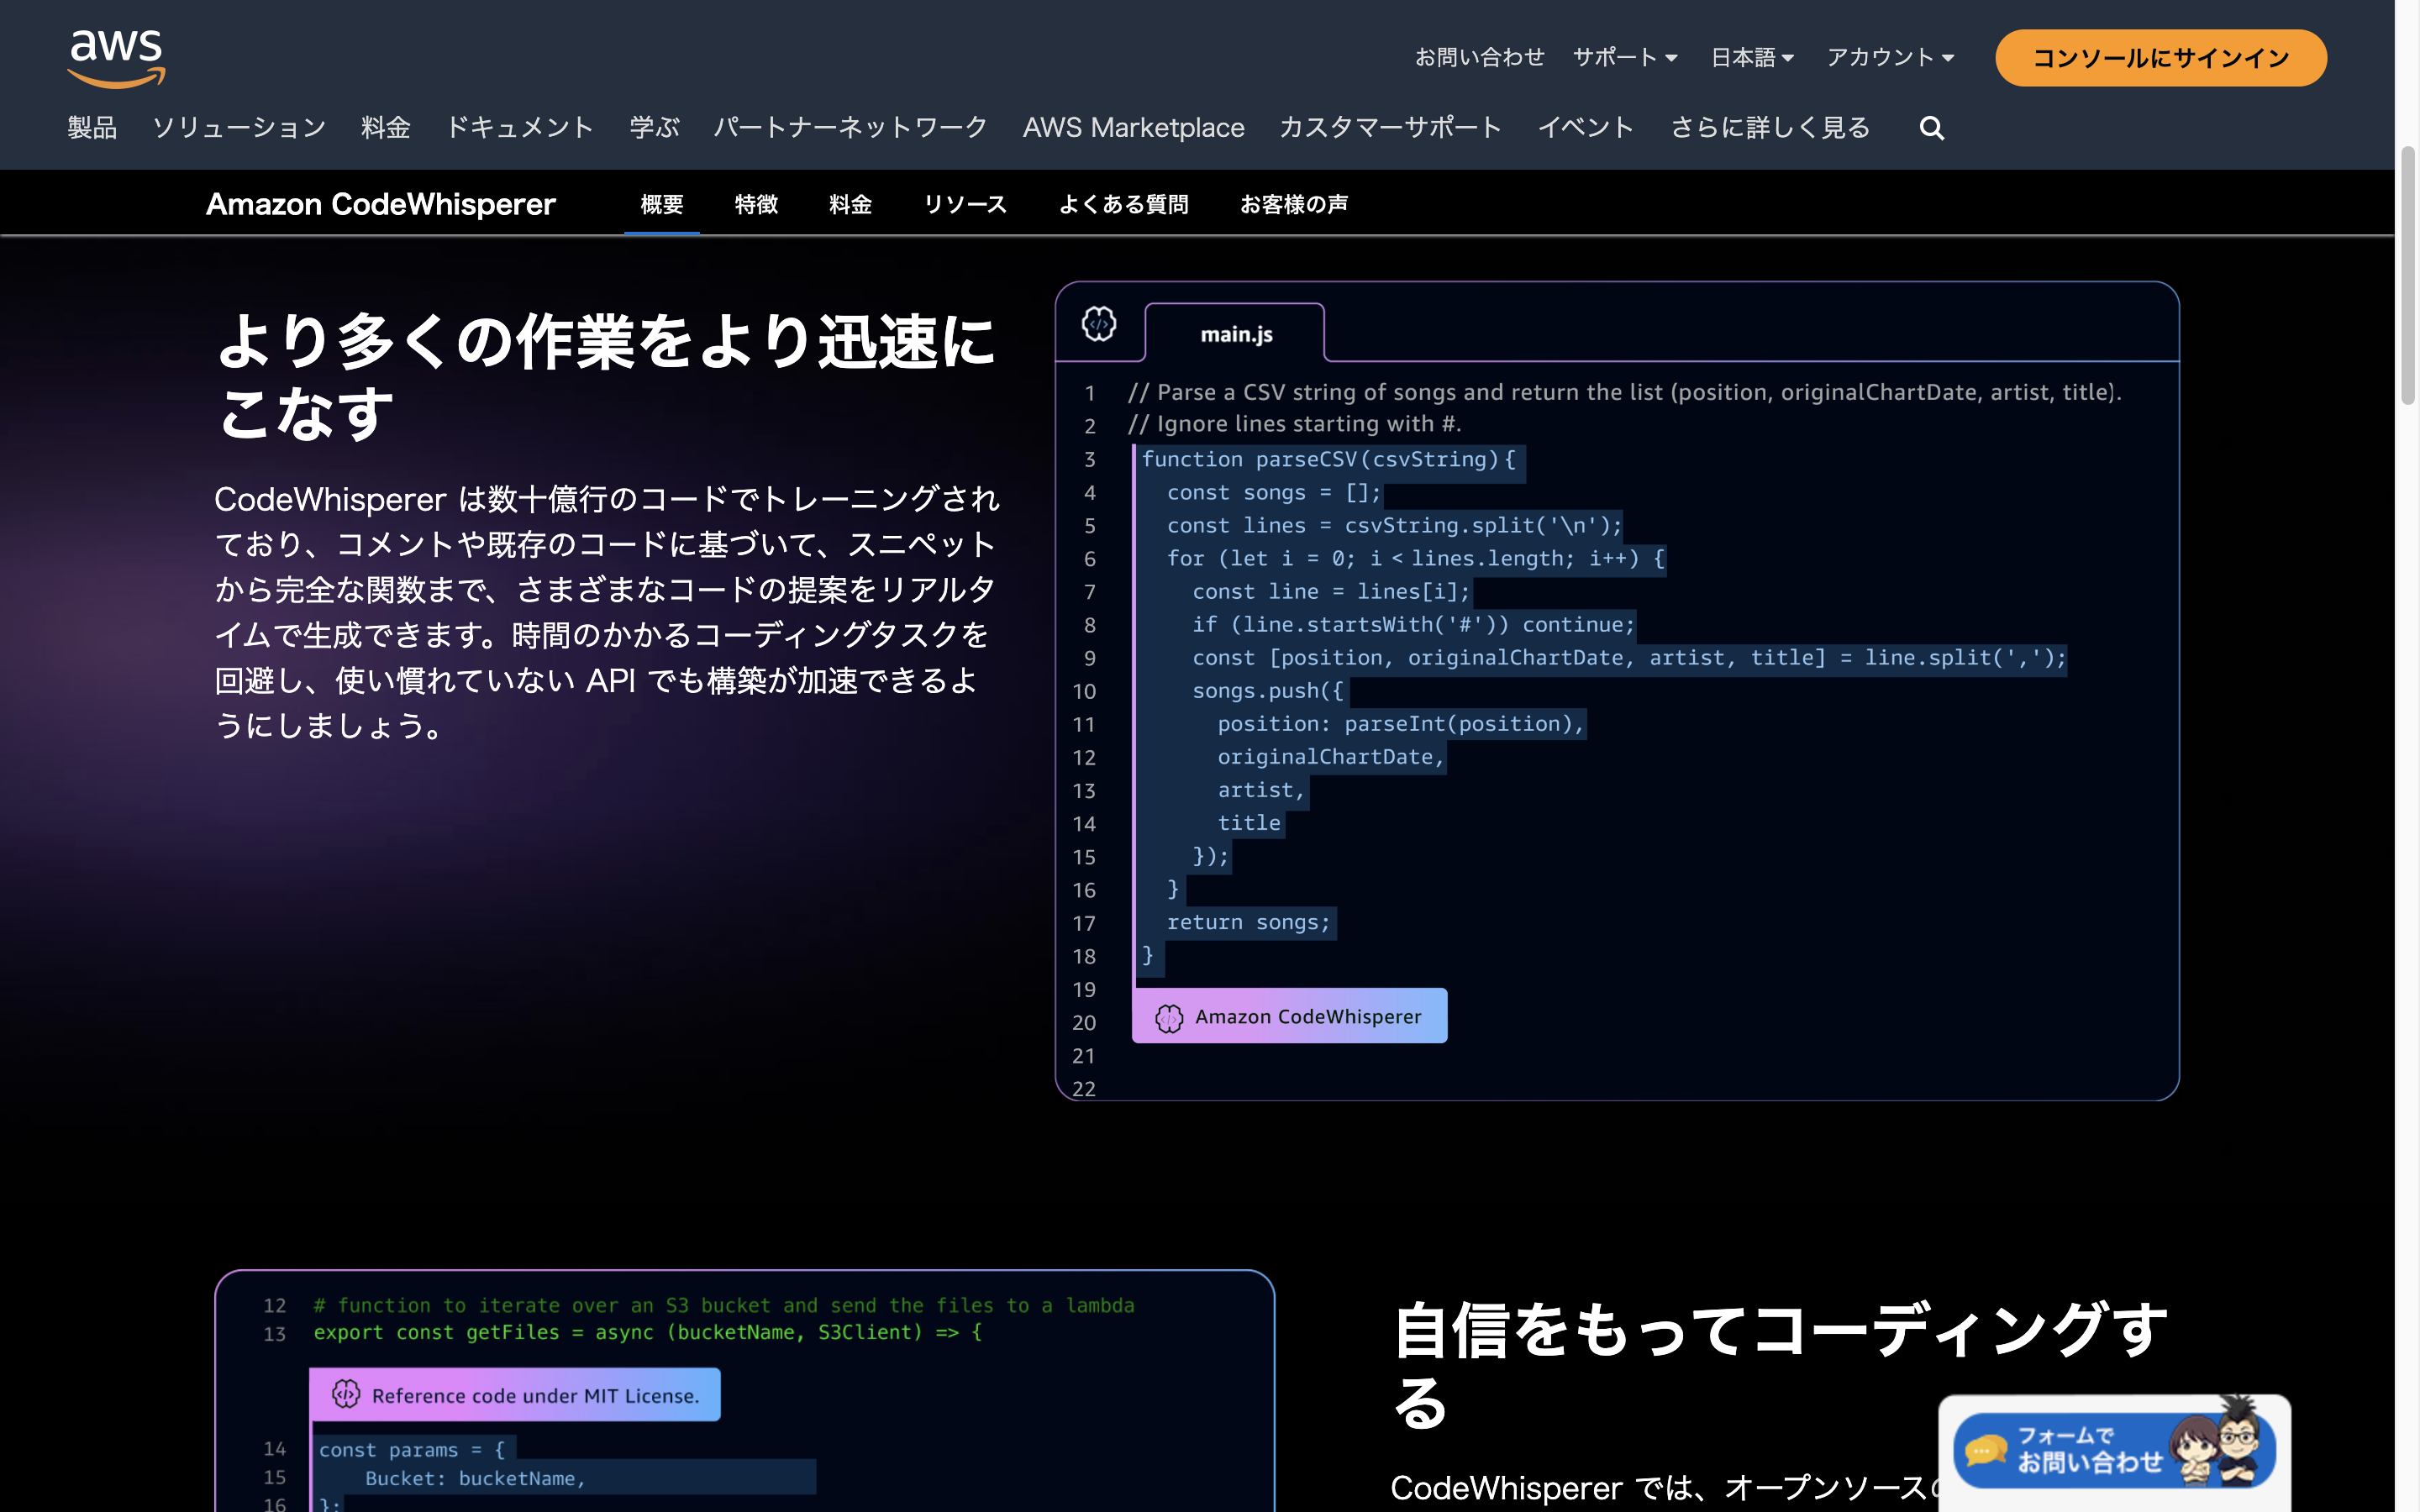The image size is (2420, 1512).
Task: Open the リソース tab
Action: click(x=965, y=203)
